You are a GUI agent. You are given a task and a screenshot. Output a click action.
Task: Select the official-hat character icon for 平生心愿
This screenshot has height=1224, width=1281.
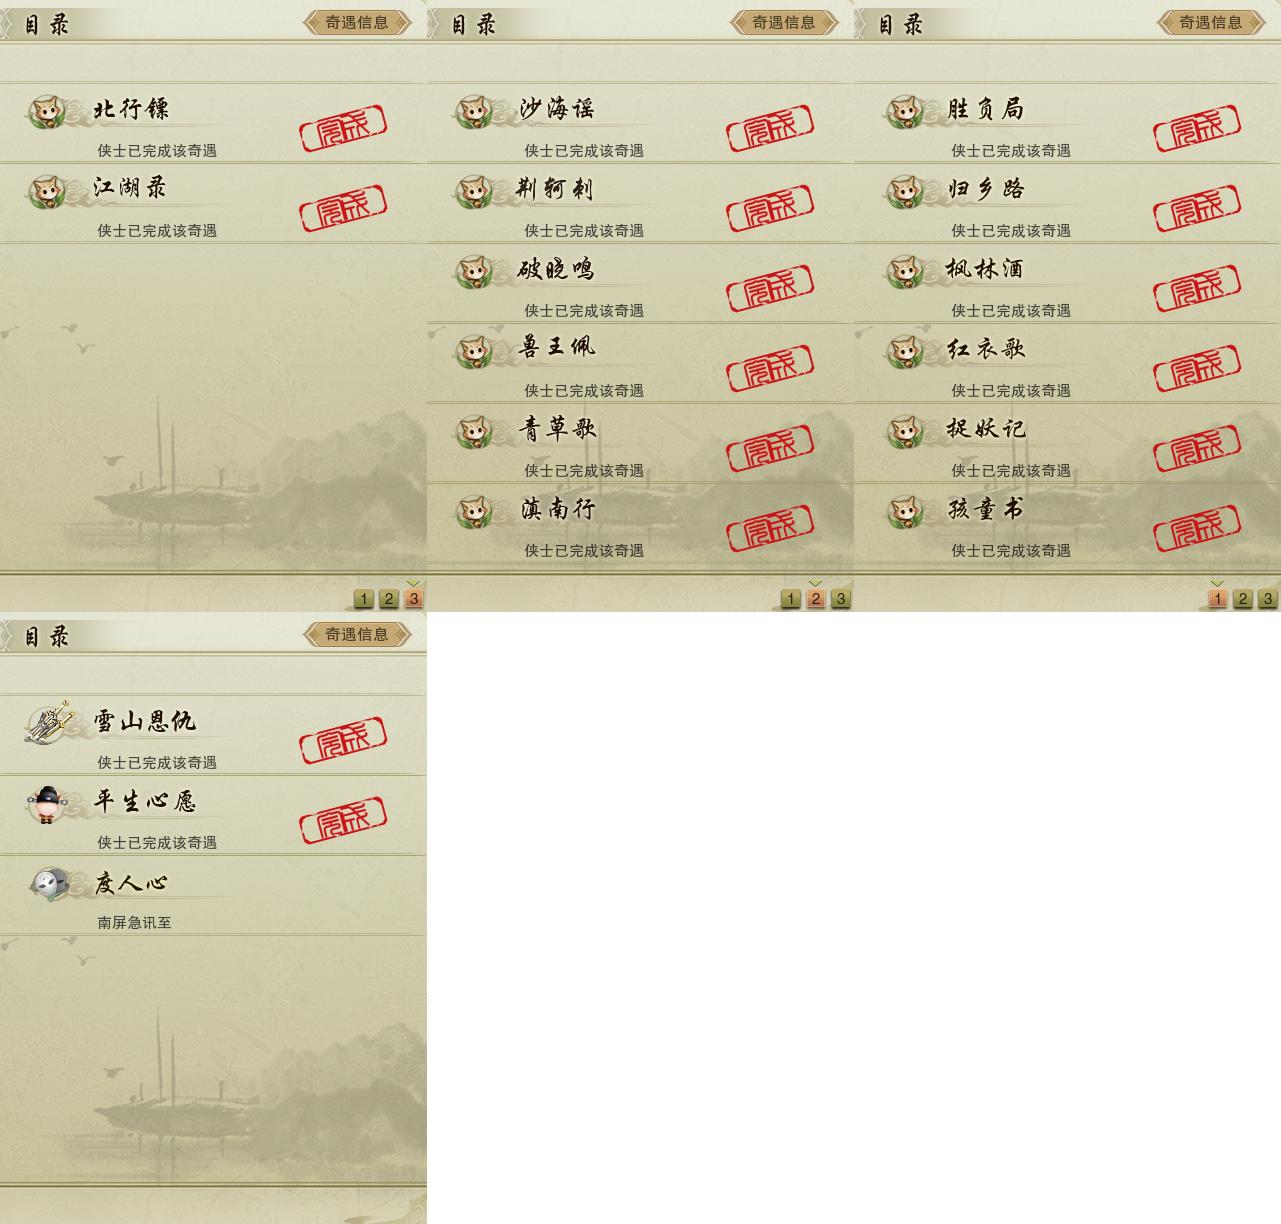[47, 804]
